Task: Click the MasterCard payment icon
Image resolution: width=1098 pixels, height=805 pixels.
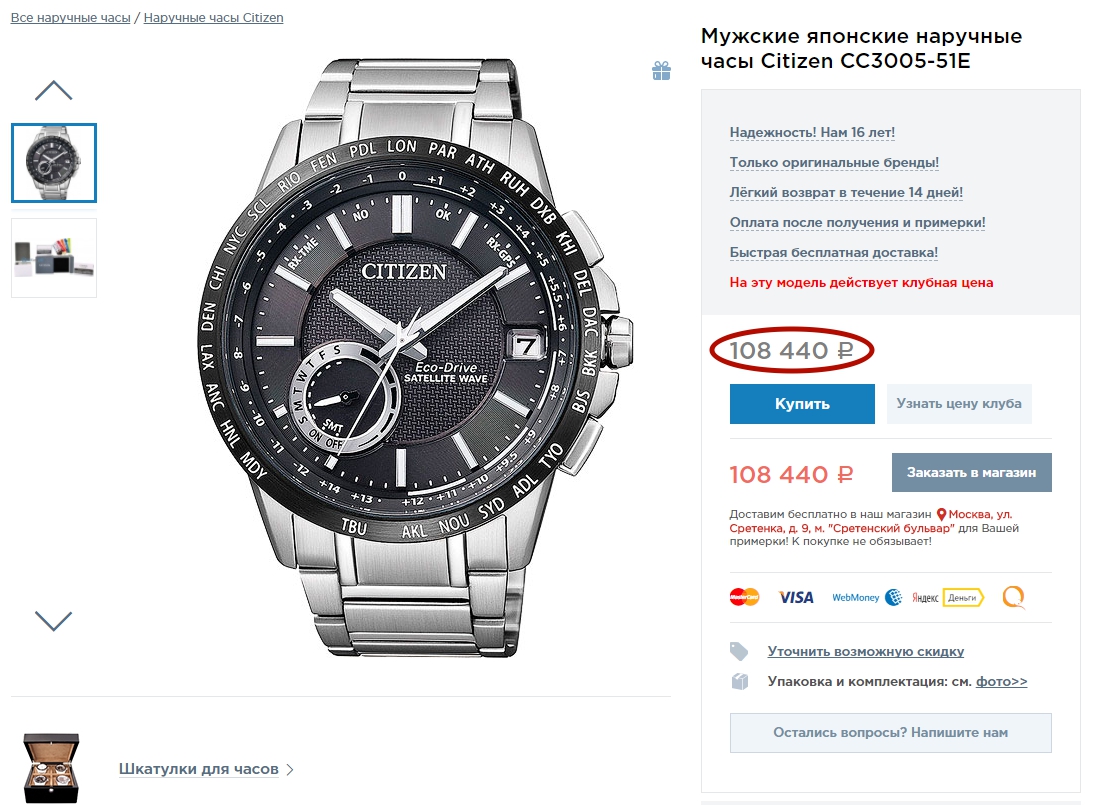Action: tap(744, 597)
